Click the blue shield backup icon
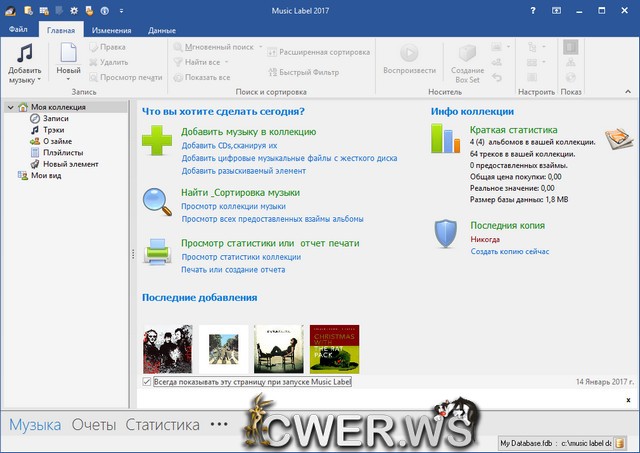The height and width of the screenshot is (453, 640). point(446,233)
